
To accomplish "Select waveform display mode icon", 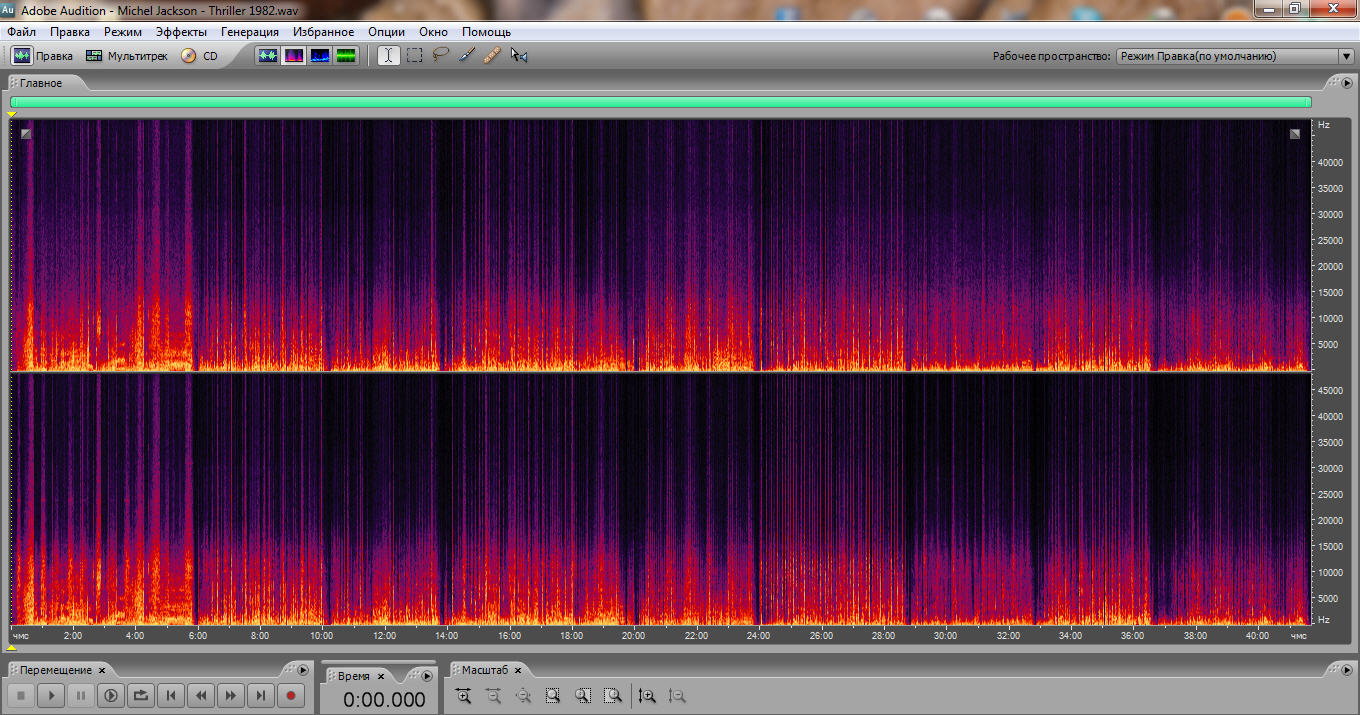I will click(x=268, y=56).
